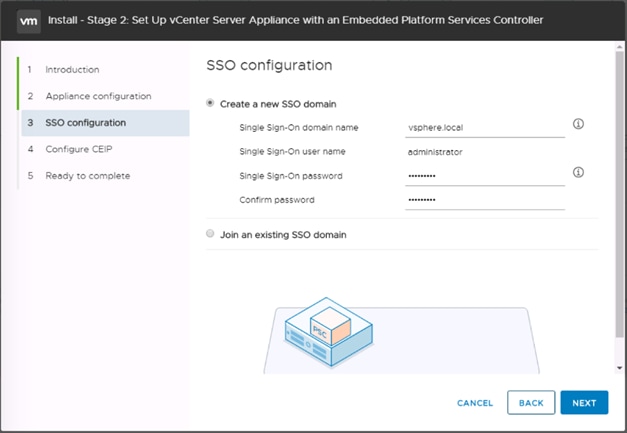This screenshot has width=627, height=433.
Task: Click the Single Sign-On password label
Action: (291, 176)
